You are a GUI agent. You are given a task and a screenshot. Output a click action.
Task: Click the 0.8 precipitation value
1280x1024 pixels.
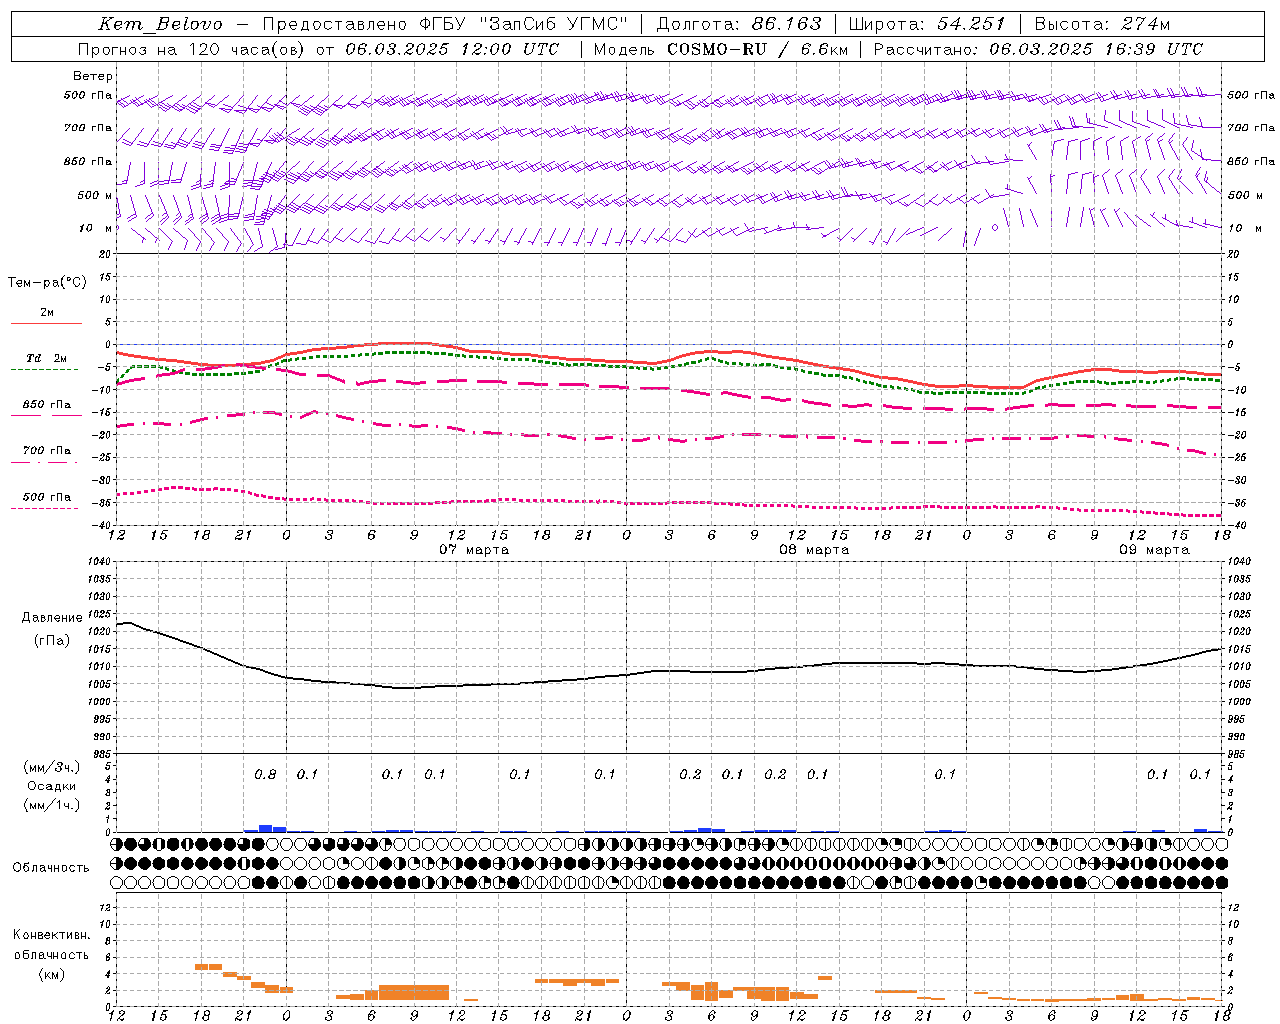point(265,775)
